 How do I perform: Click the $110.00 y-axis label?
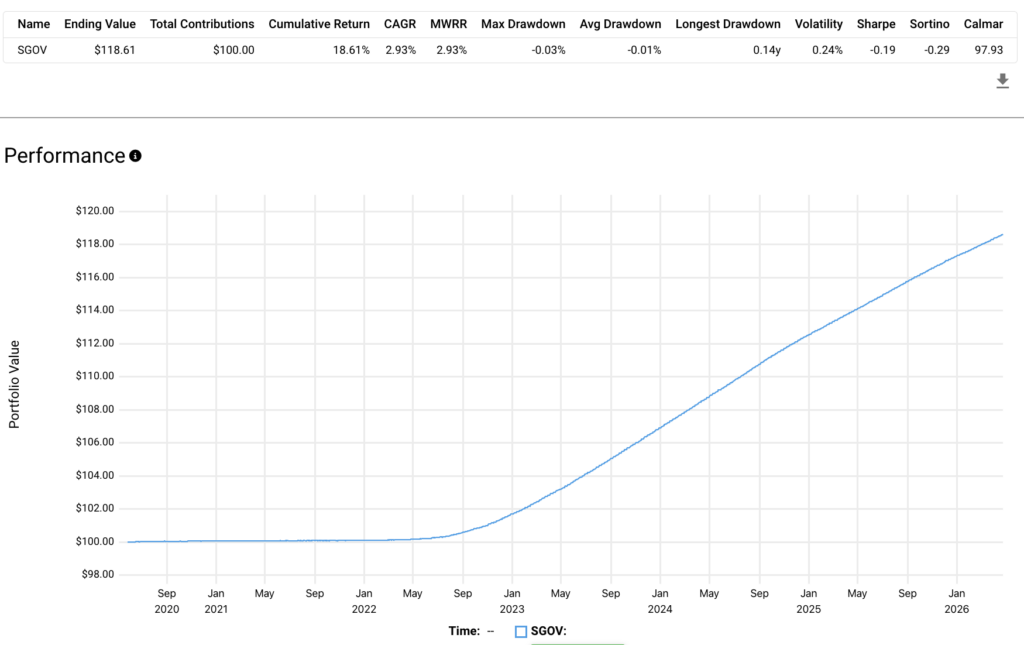point(95,376)
